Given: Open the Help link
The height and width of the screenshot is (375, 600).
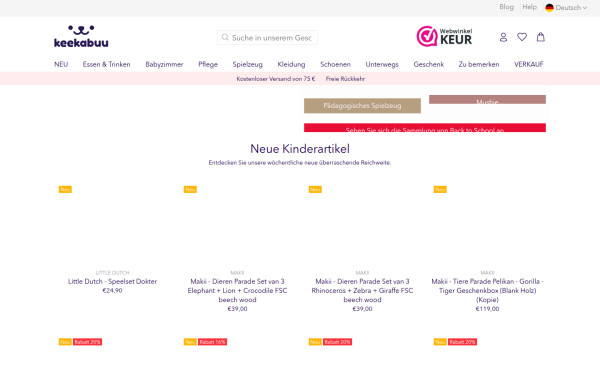Looking at the screenshot, I should pyautogui.click(x=530, y=7).
